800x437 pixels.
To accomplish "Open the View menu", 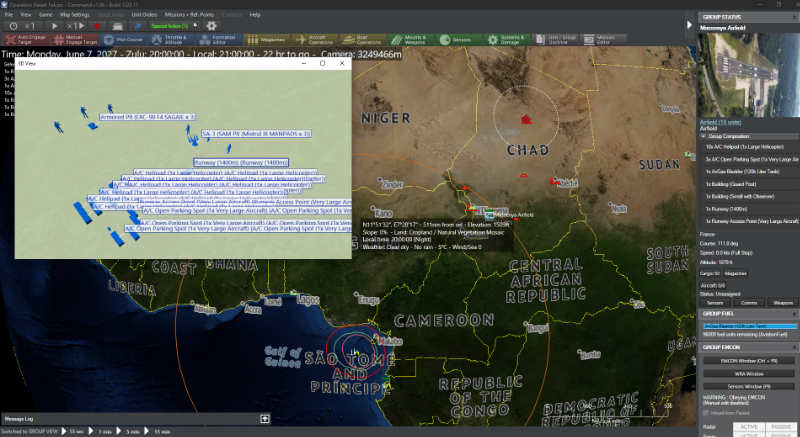I will [26, 15].
